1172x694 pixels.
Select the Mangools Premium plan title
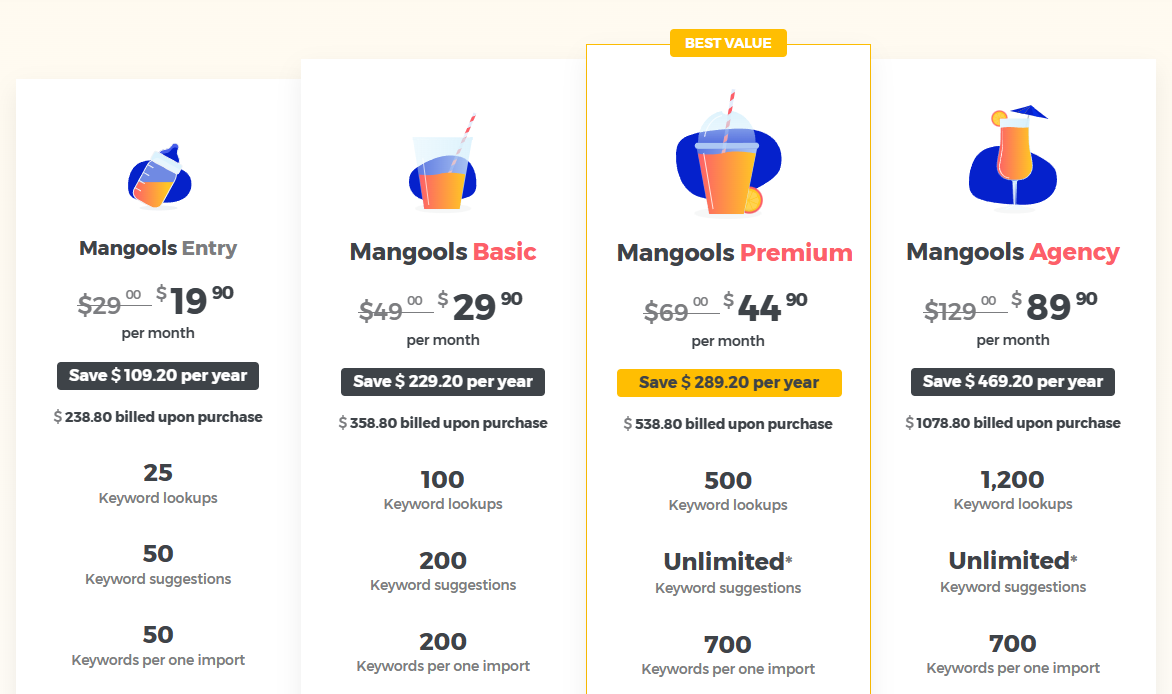(x=734, y=253)
